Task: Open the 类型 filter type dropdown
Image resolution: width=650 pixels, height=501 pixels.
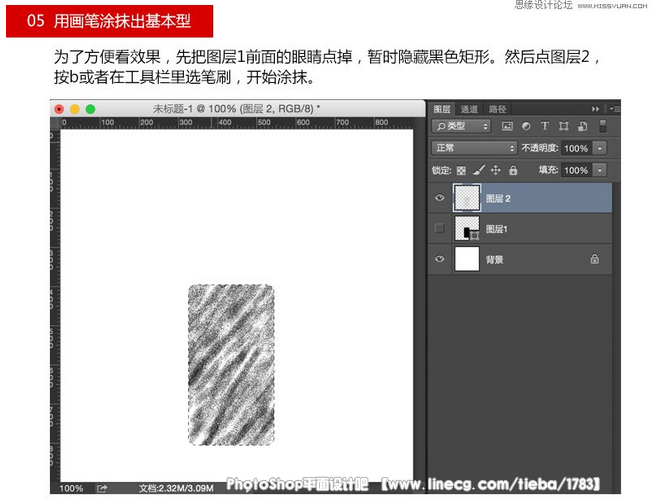Action: (x=462, y=127)
